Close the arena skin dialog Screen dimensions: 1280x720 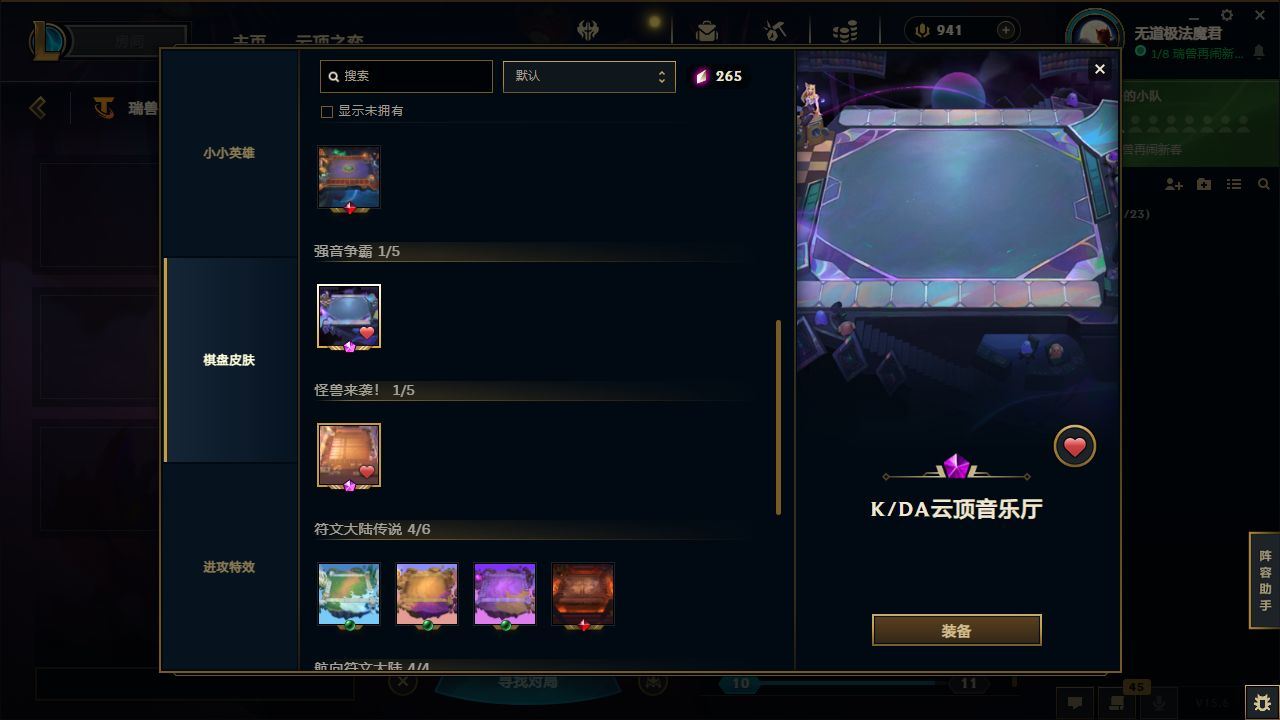point(1100,69)
